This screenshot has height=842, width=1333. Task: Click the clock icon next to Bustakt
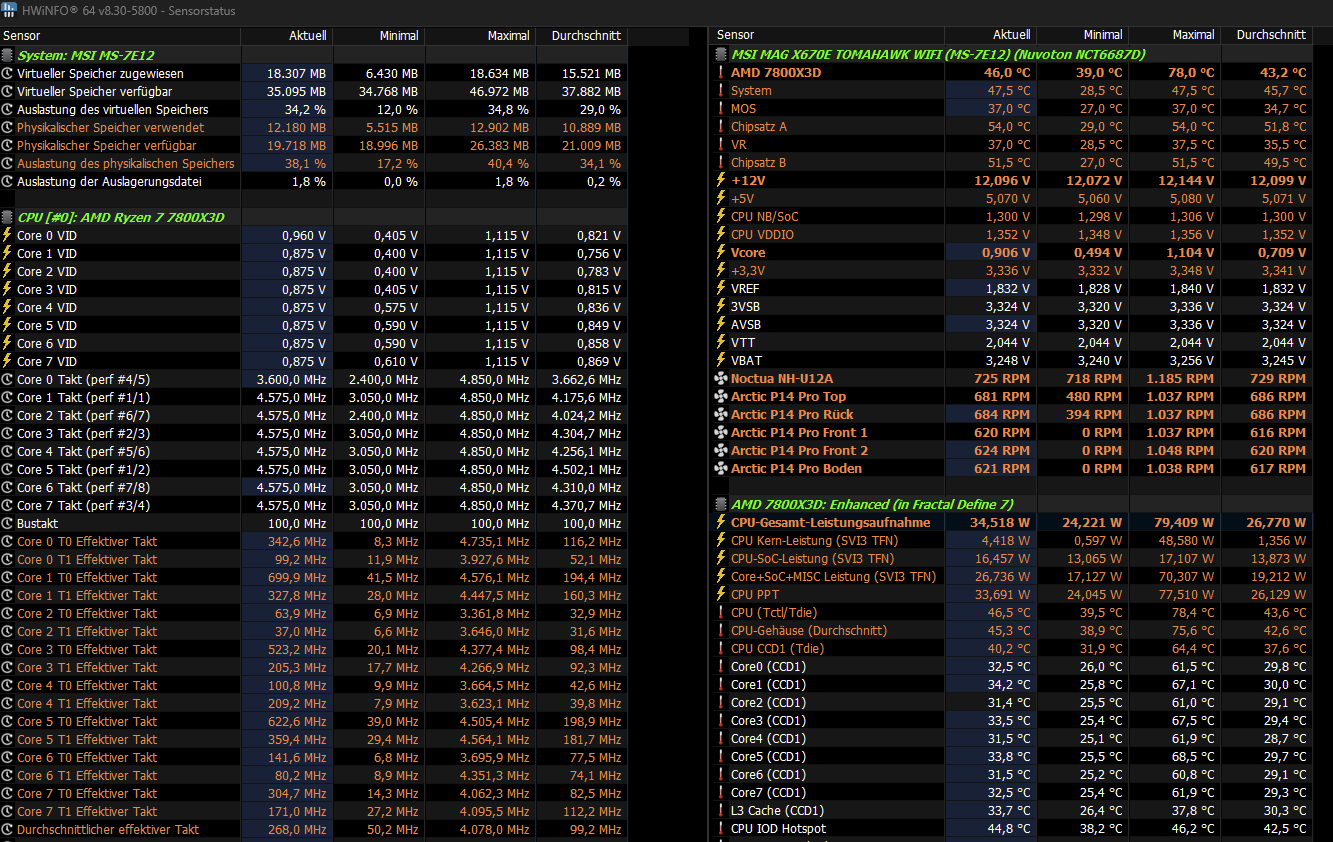pos(8,524)
